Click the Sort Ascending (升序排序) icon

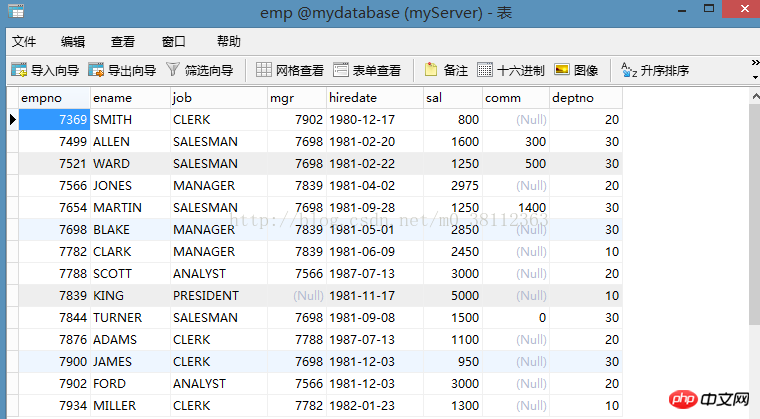click(629, 70)
